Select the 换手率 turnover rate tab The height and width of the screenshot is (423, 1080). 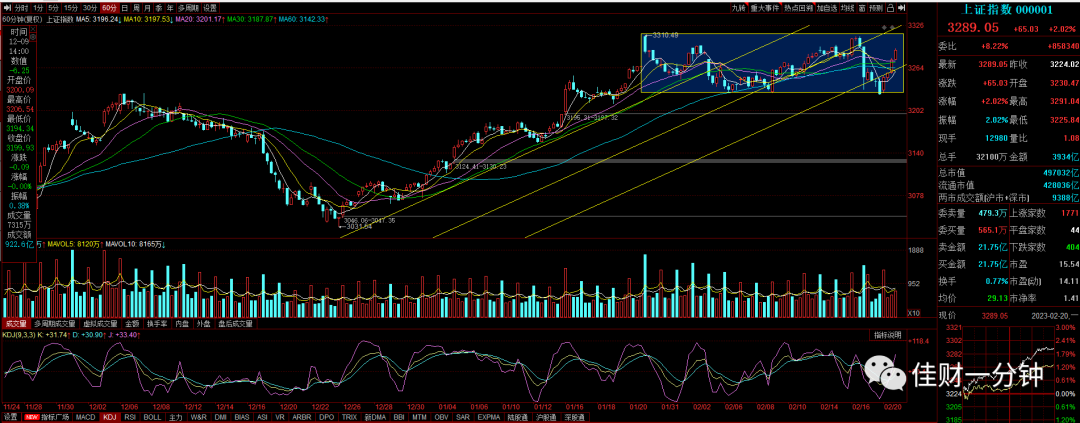click(x=158, y=322)
